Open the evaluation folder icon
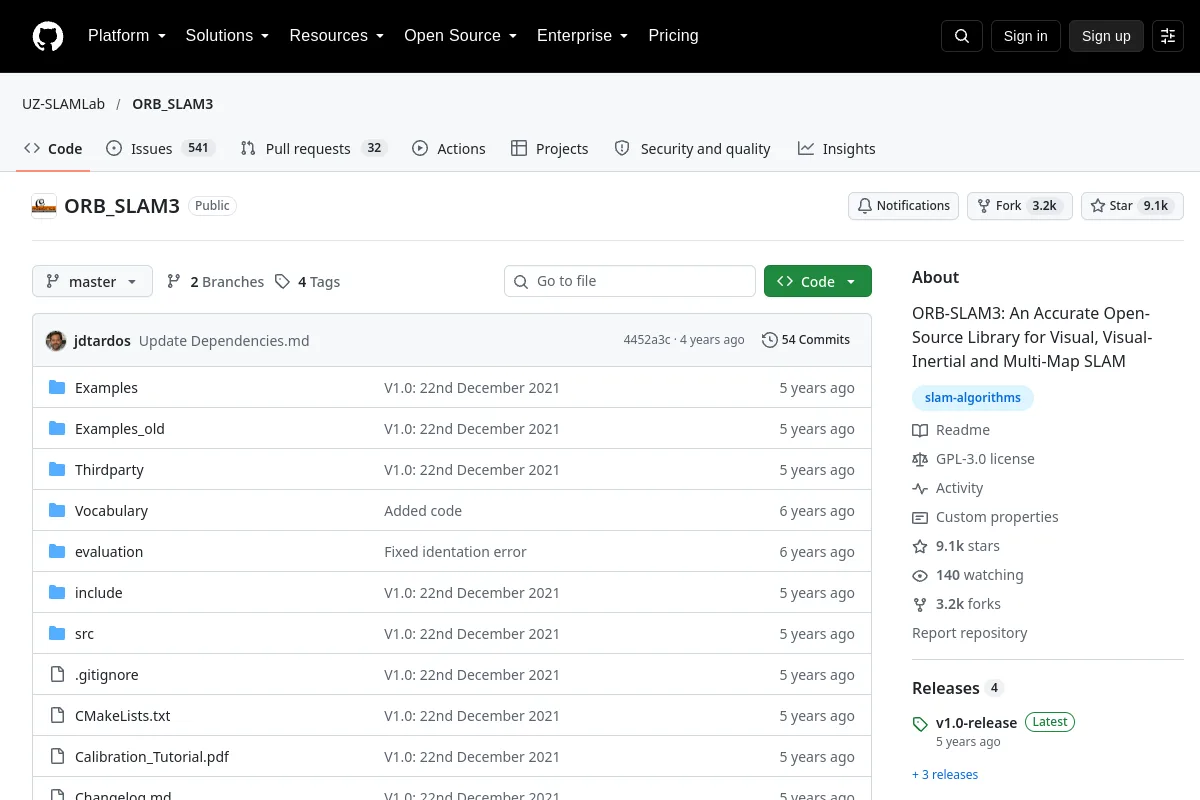Image resolution: width=1200 pixels, height=800 pixels. click(x=57, y=552)
